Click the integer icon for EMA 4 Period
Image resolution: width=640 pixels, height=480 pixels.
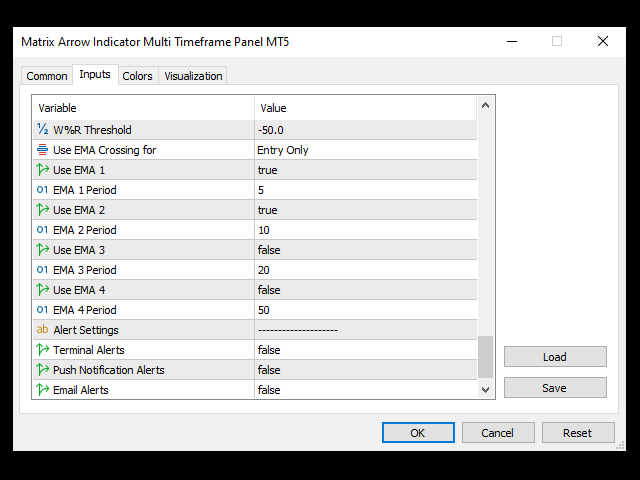[42, 309]
